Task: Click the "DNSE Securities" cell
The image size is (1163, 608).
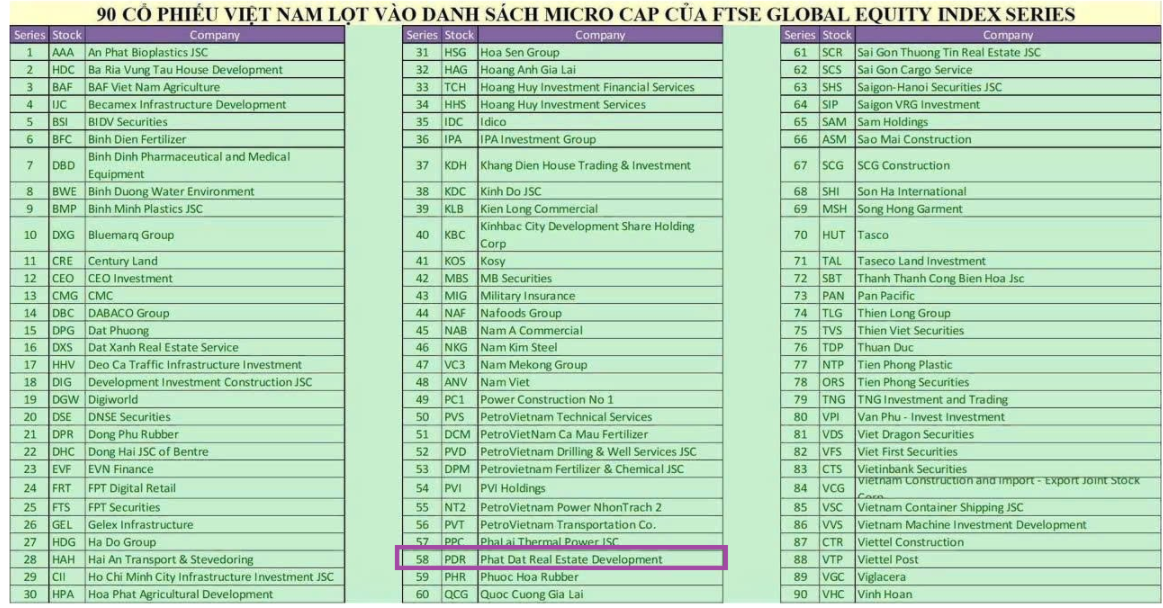Action: [x=214, y=417]
